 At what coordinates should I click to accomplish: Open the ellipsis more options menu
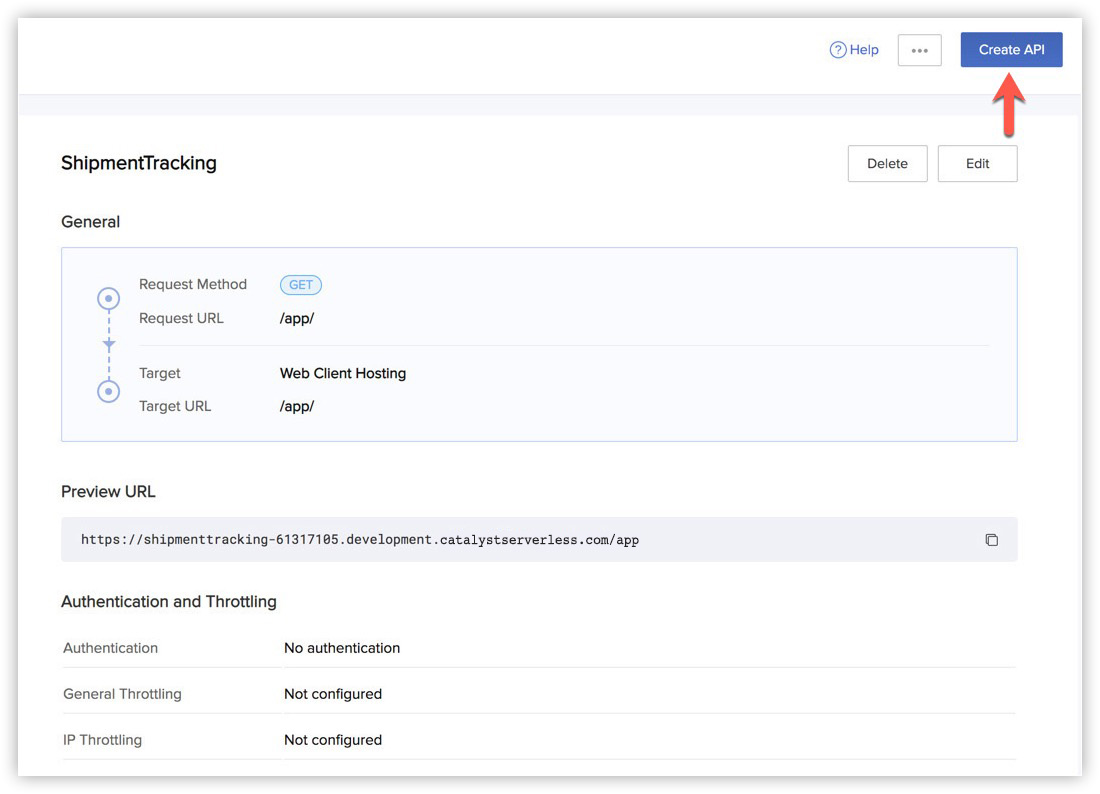[x=919, y=51]
